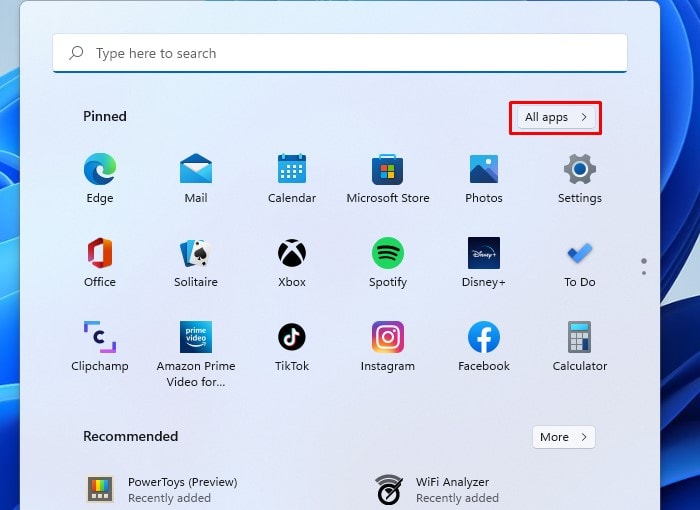Launch Spotify

coord(388,262)
